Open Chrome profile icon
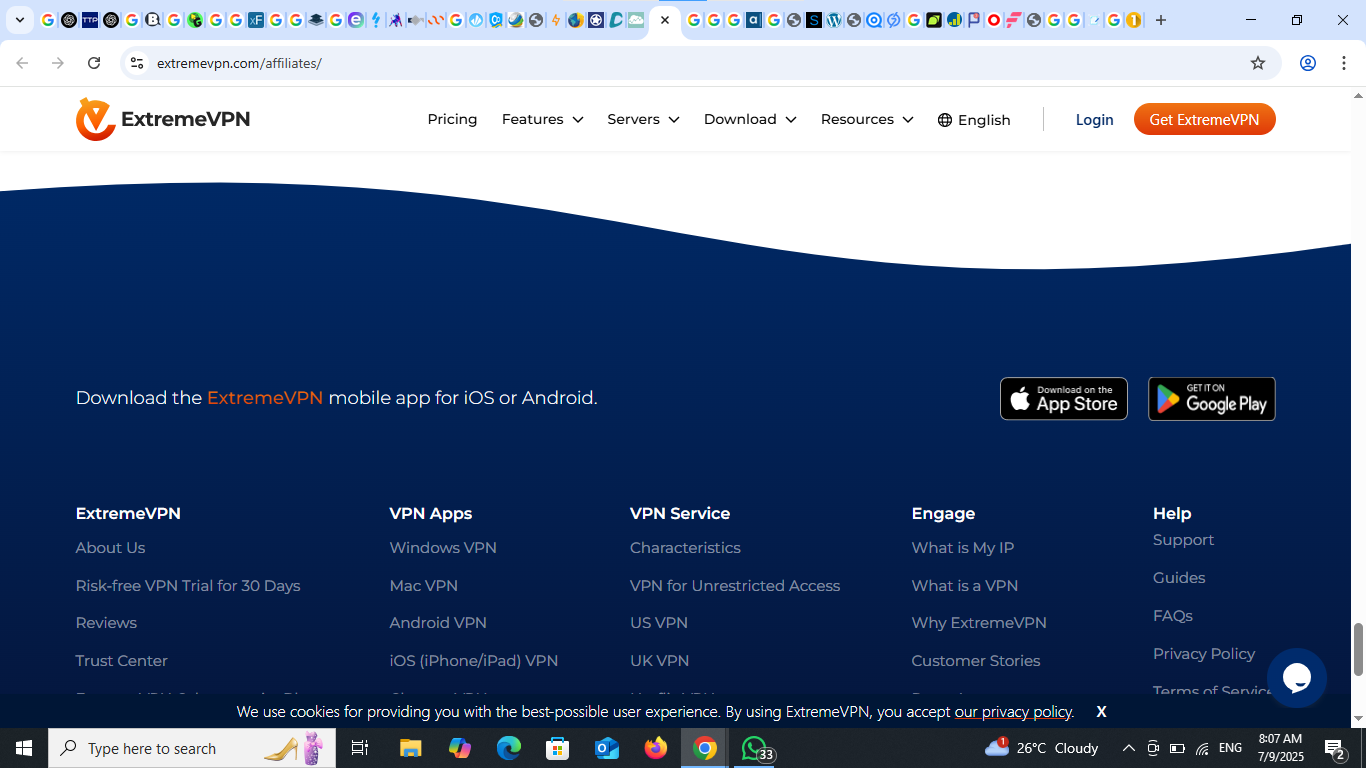Image resolution: width=1366 pixels, height=768 pixels. (1308, 63)
